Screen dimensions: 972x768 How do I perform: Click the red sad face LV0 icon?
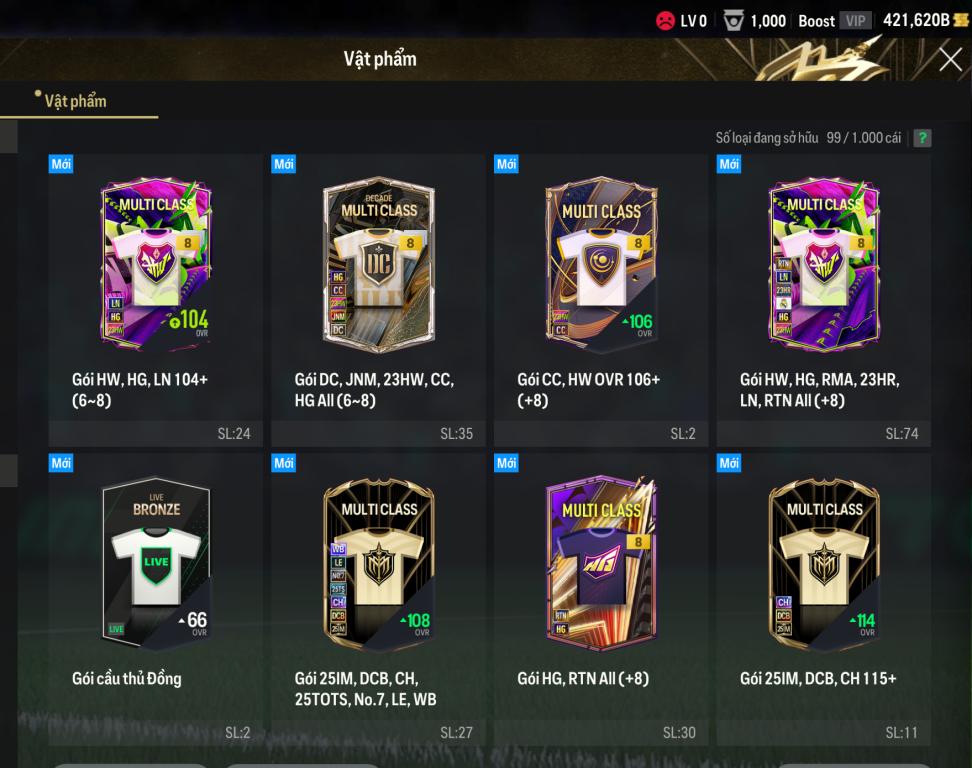click(x=665, y=21)
